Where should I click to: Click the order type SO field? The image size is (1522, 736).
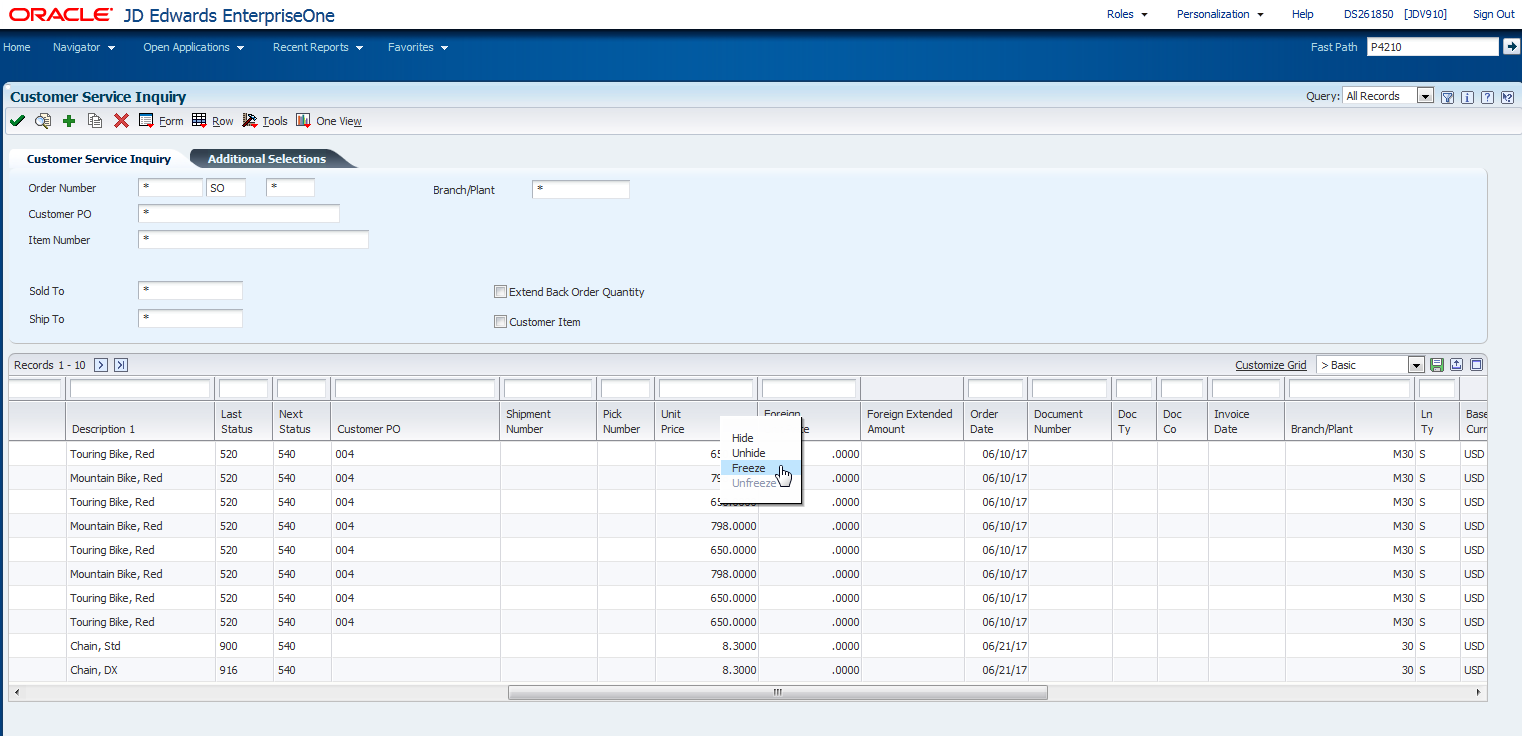(226, 188)
